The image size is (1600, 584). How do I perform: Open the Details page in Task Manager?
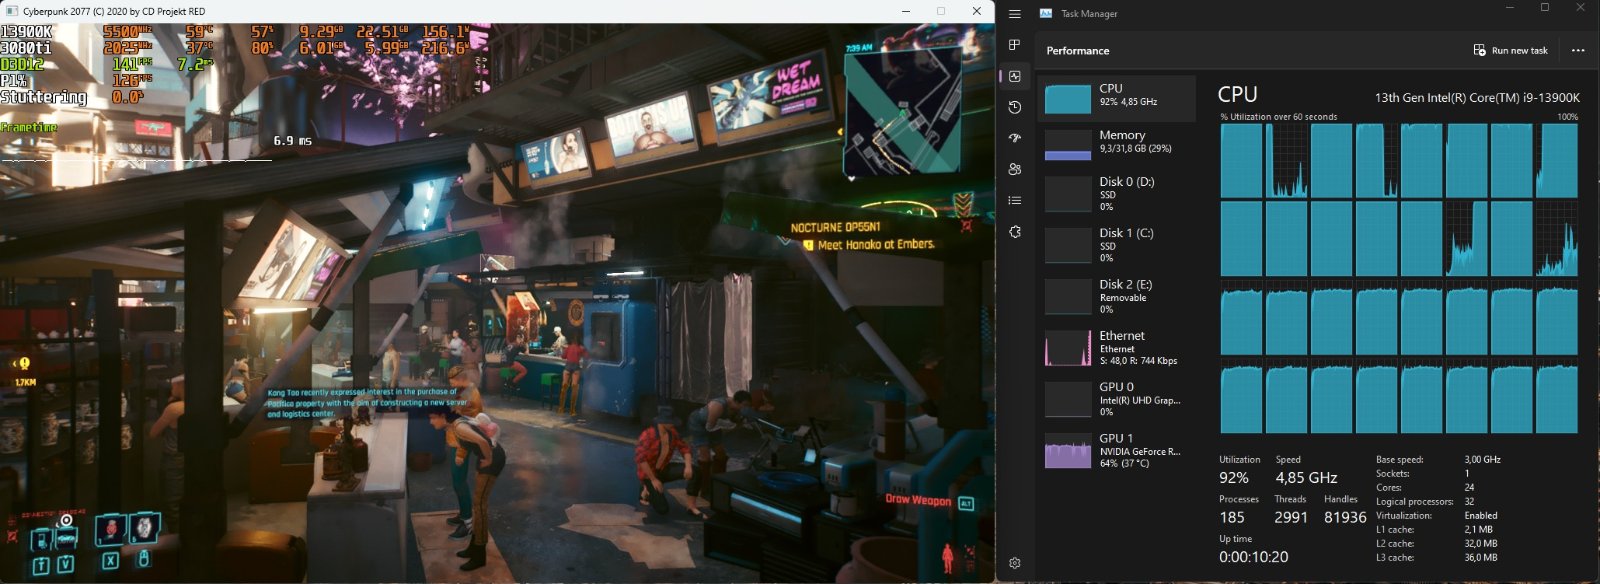[1014, 200]
